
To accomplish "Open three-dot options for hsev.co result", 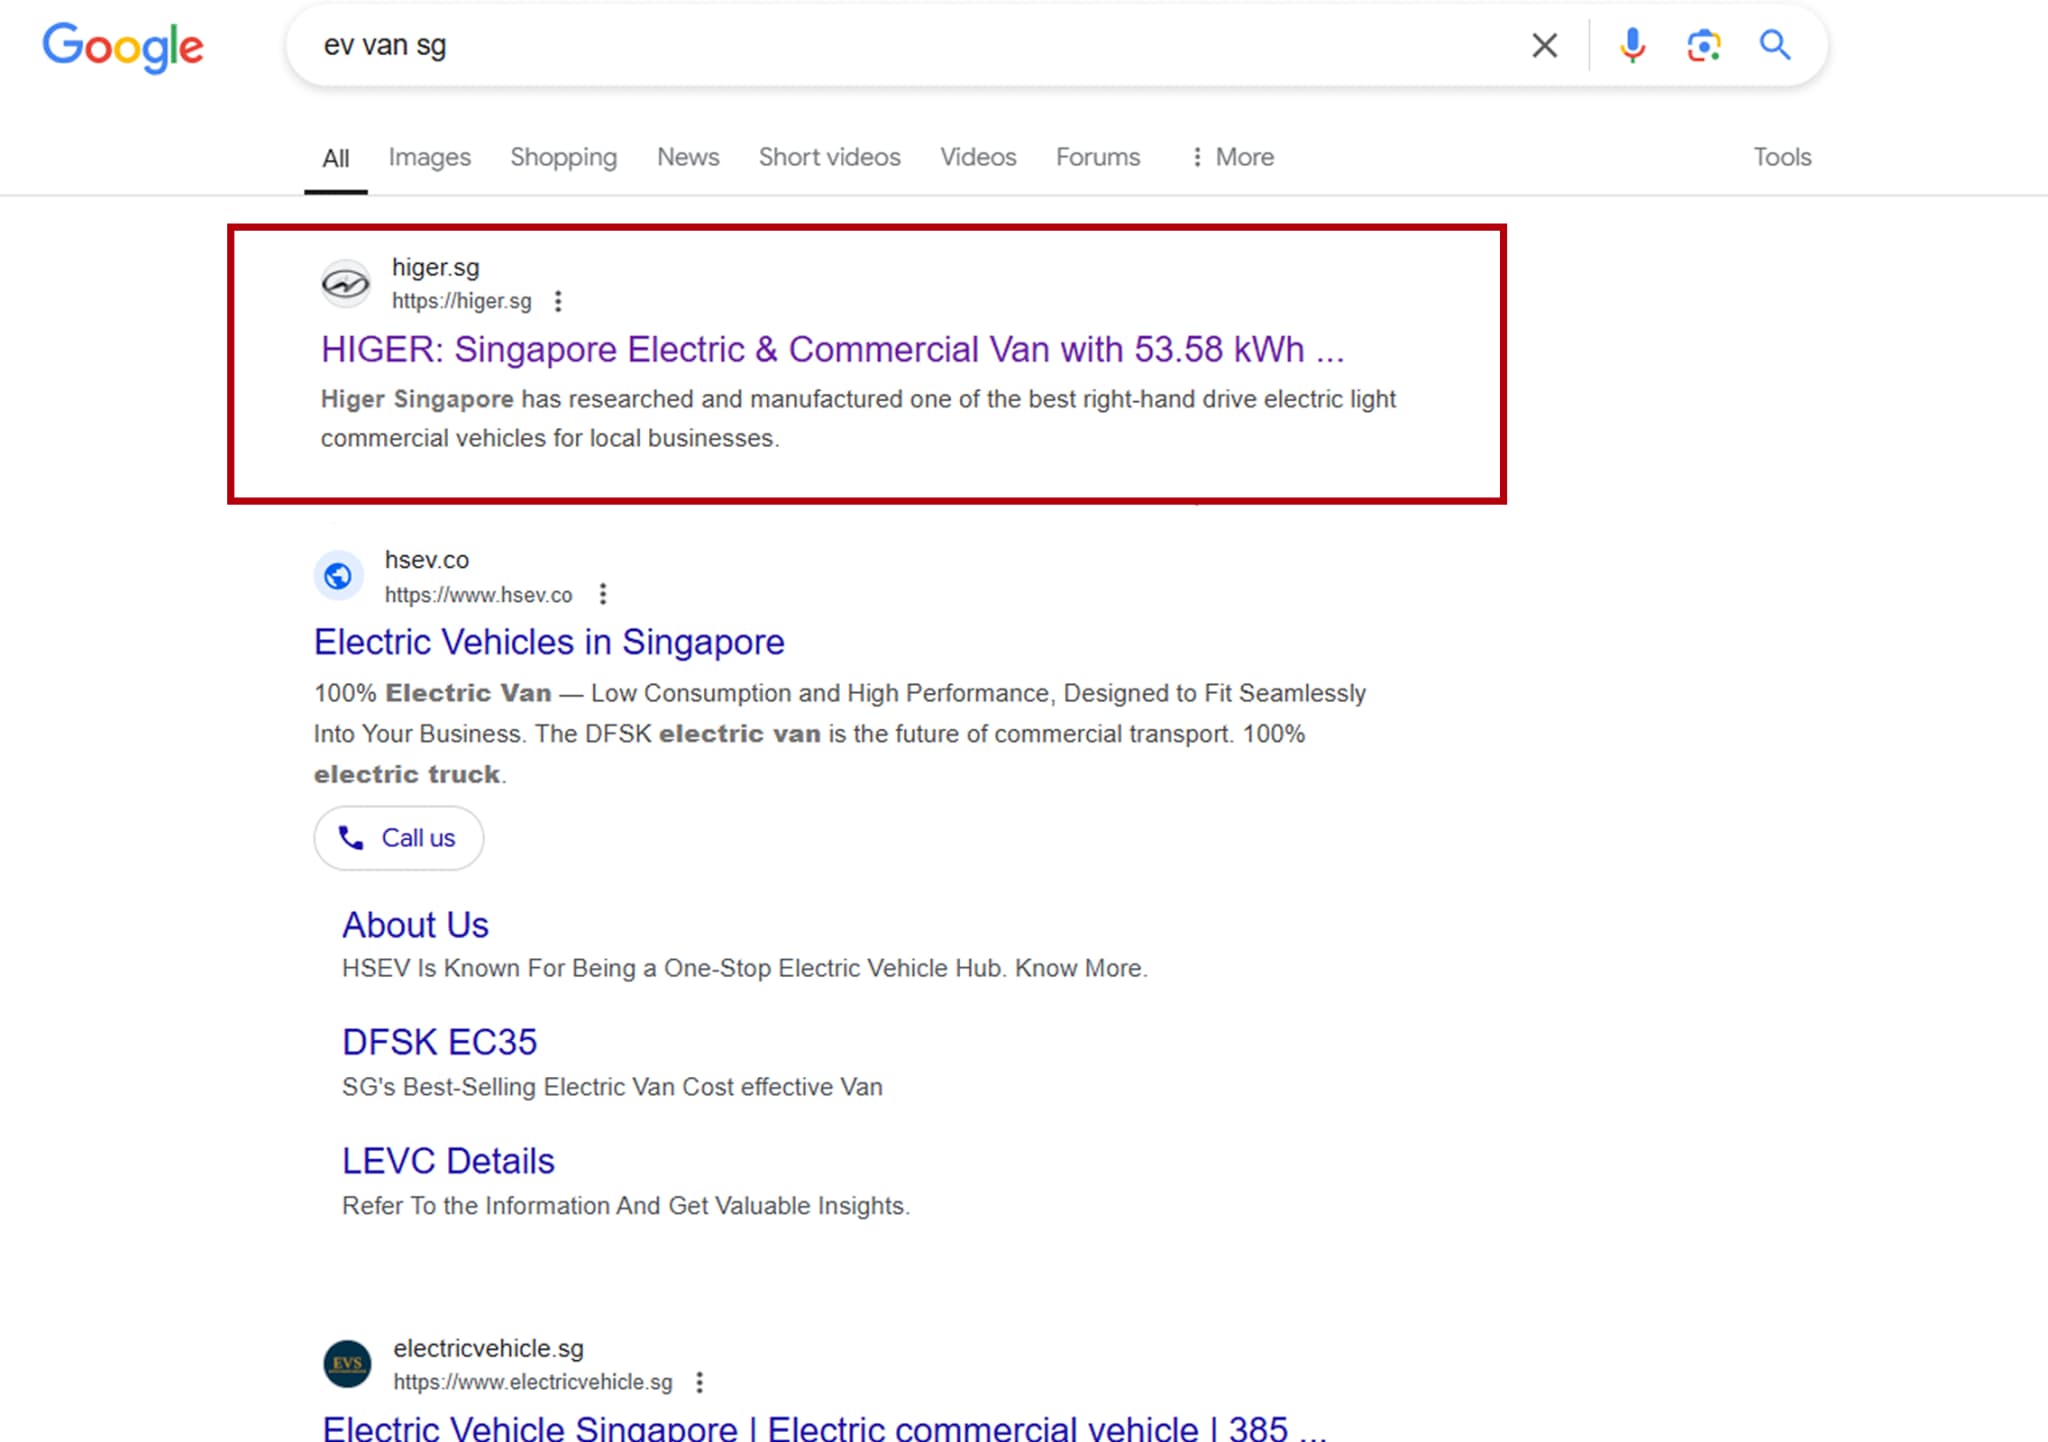I will tap(602, 595).
